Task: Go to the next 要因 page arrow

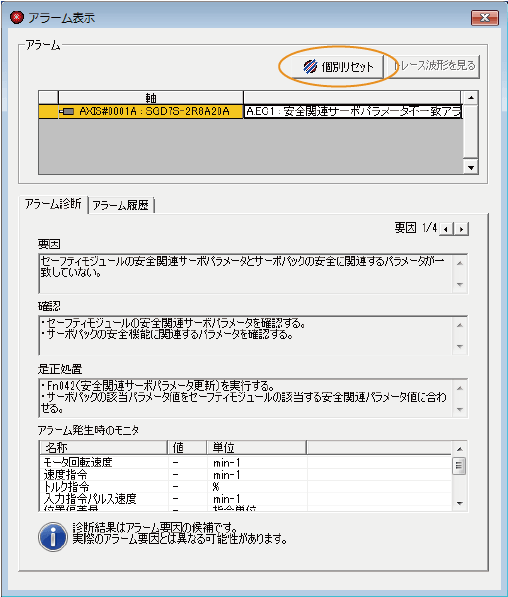Action: pyautogui.click(x=461, y=229)
